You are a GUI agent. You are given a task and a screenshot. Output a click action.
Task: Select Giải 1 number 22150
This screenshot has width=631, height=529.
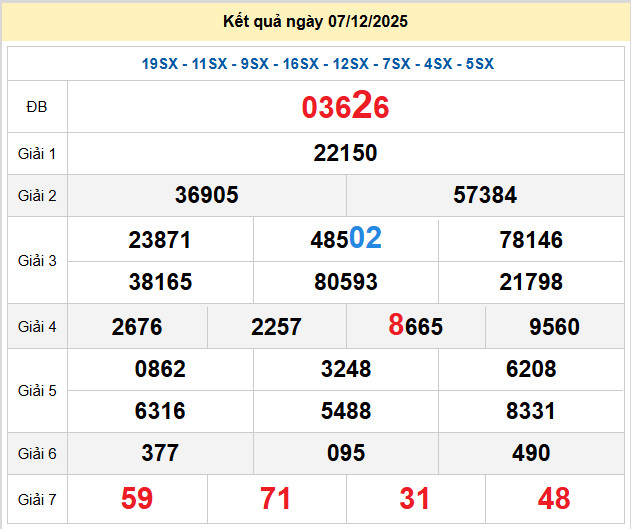coord(345,153)
